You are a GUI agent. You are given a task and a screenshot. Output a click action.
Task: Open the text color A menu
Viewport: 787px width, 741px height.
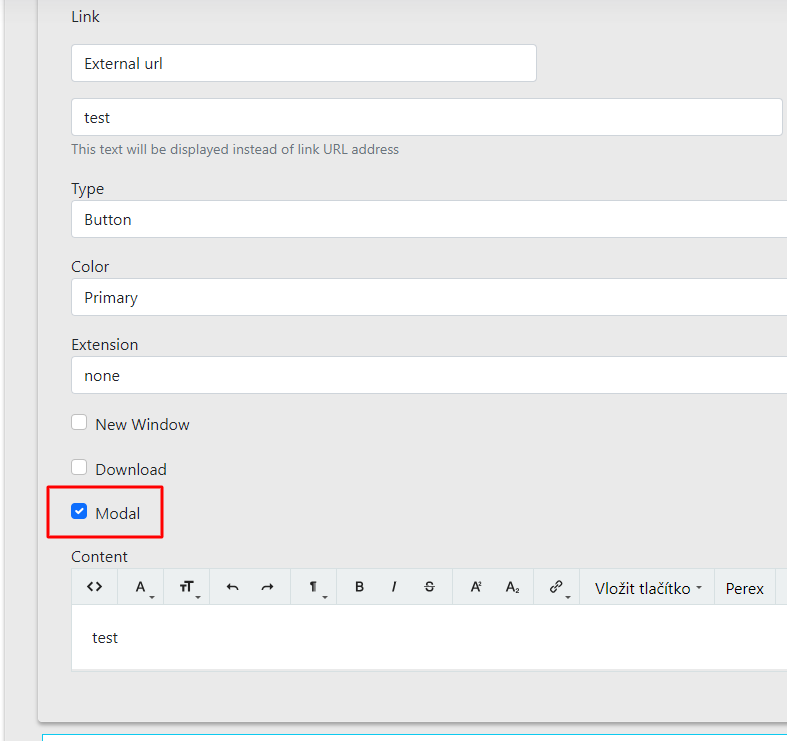click(141, 587)
